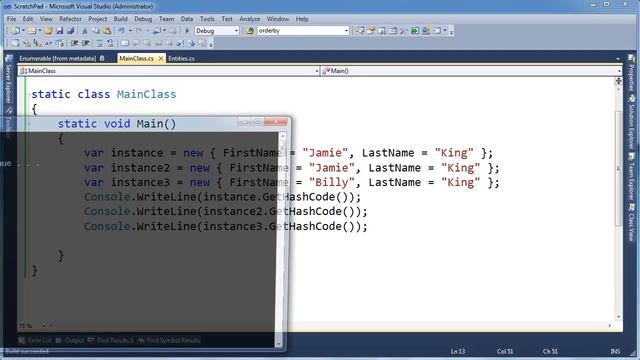Viewport: 640px width, 360px height.
Task: Open the Find Results 1 panel tab
Action: pyautogui.click(x=110, y=340)
